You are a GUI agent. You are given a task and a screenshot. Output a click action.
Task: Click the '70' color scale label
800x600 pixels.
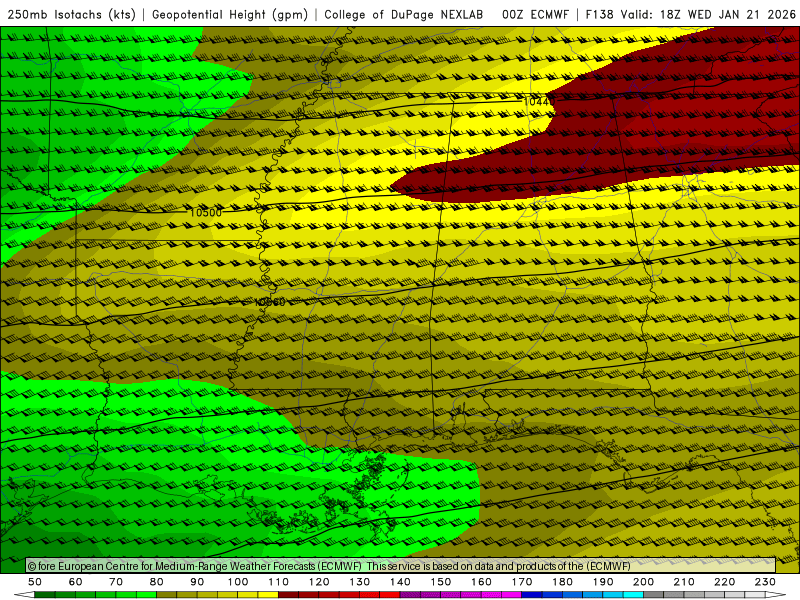click(116, 582)
